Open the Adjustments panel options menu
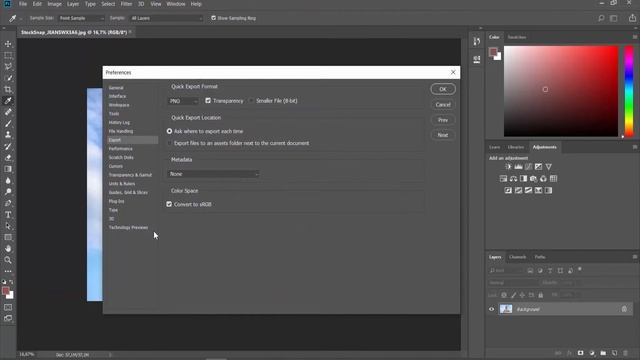This screenshot has height=360, width=640. (x=635, y=147)
